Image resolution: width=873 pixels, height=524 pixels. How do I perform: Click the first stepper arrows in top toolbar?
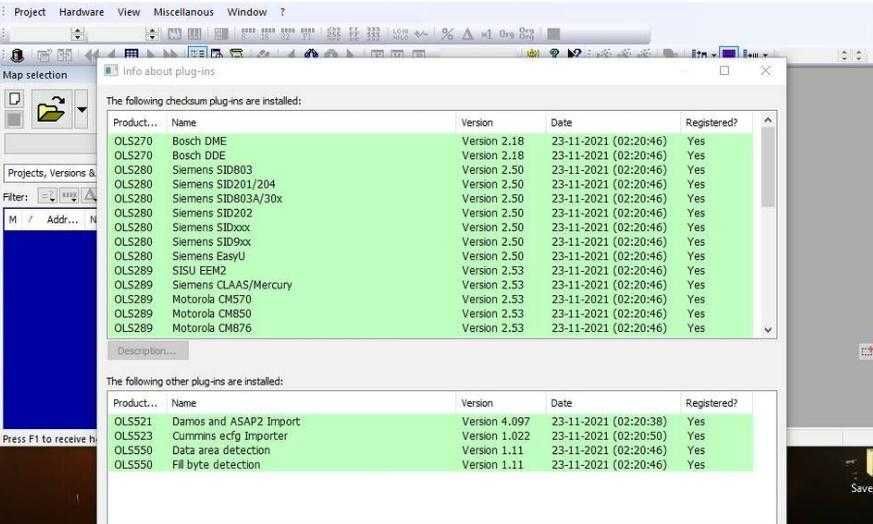coord(77,34)
